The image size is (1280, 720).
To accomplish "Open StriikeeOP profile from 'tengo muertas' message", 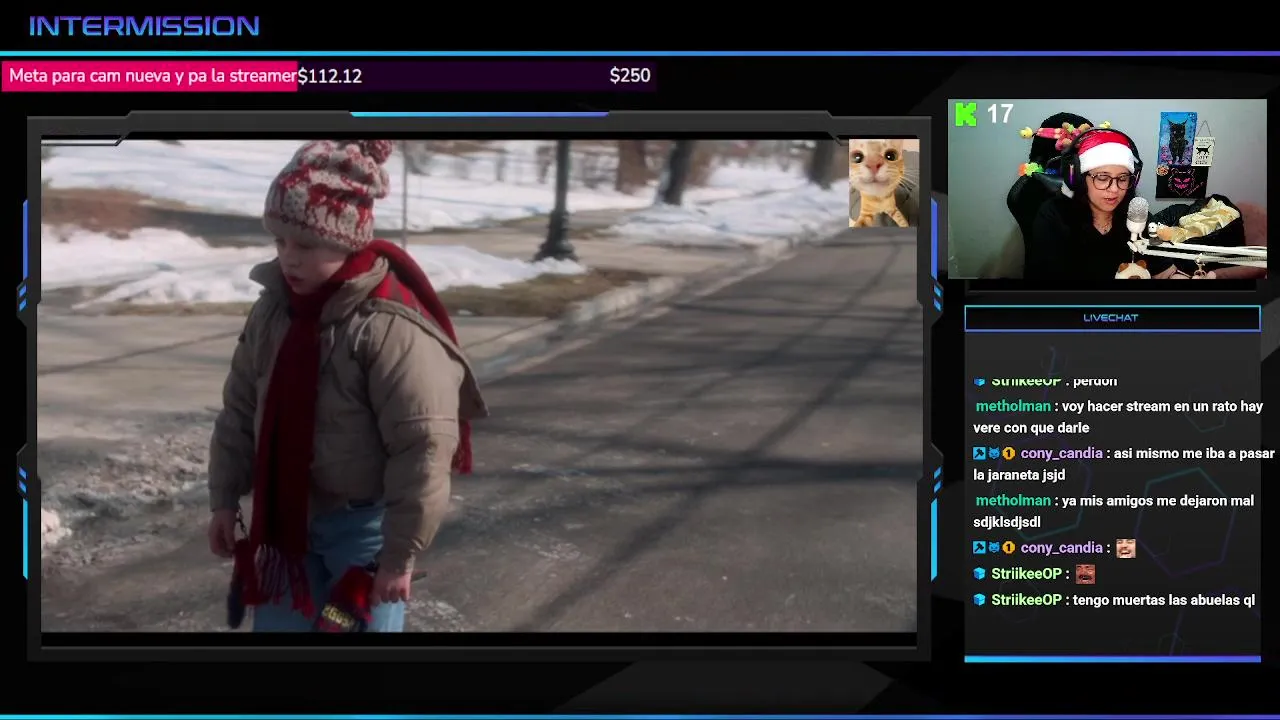I will pos(1026,600).
